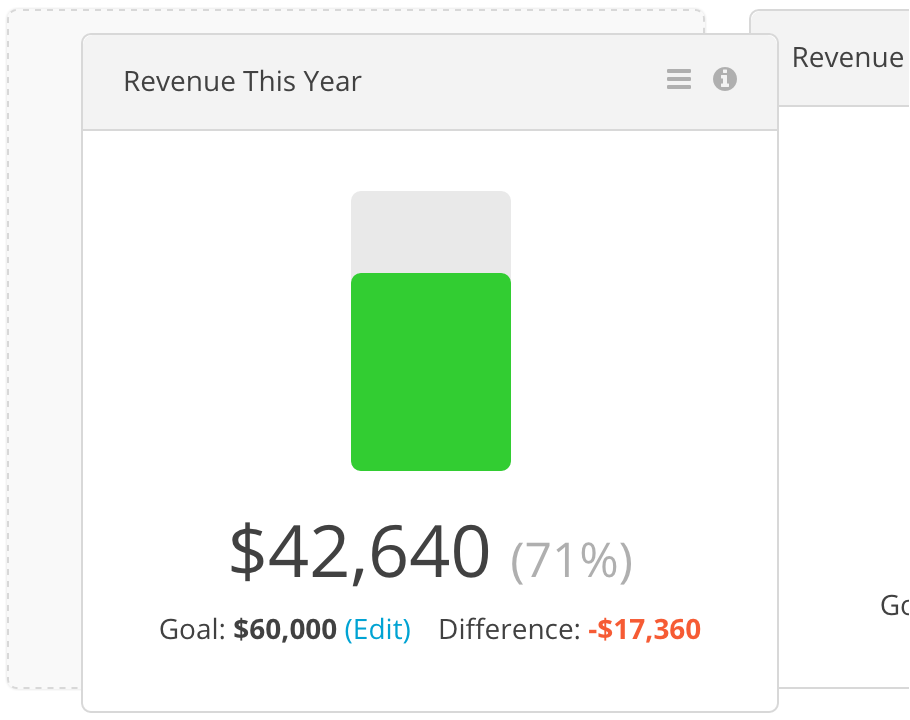The width and height of the screenshot is (910, 720).
Task: Select the neighboring Revenue widget title
Action: 848,57
